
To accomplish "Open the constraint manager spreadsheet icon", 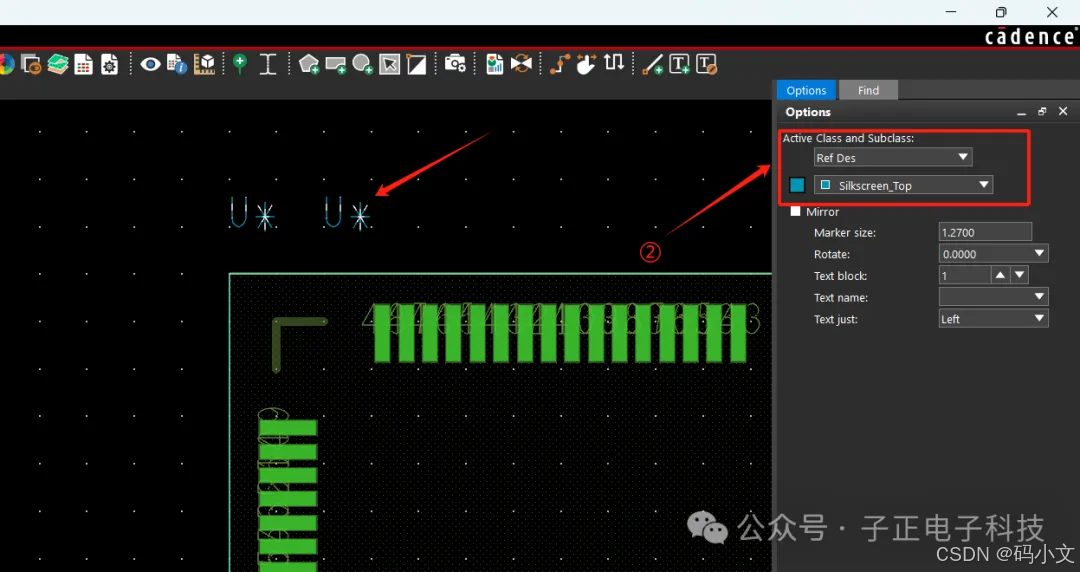I will (83, 65).
